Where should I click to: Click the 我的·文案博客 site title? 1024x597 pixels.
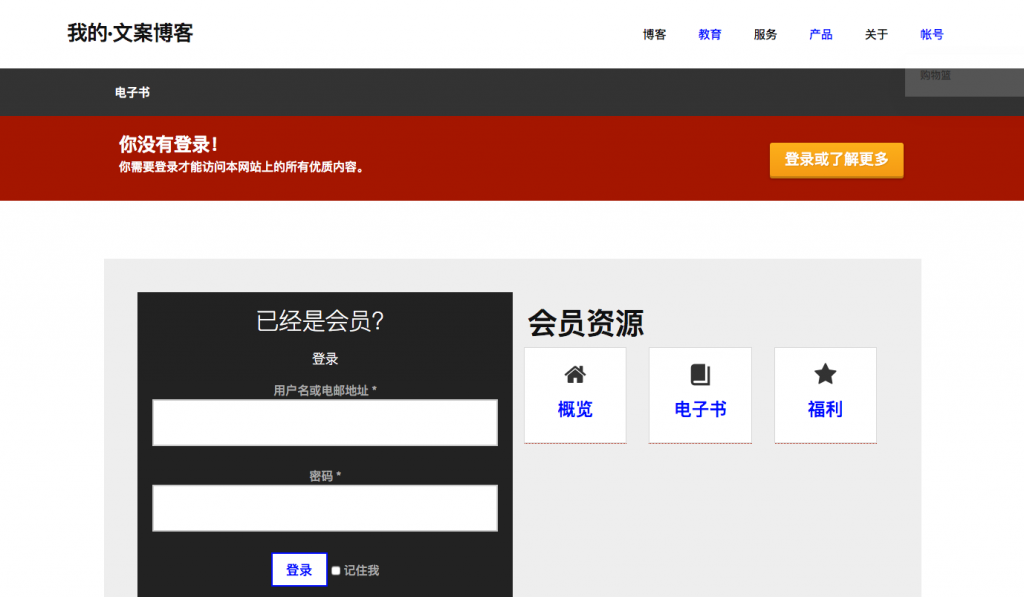[x=130, y=33]
